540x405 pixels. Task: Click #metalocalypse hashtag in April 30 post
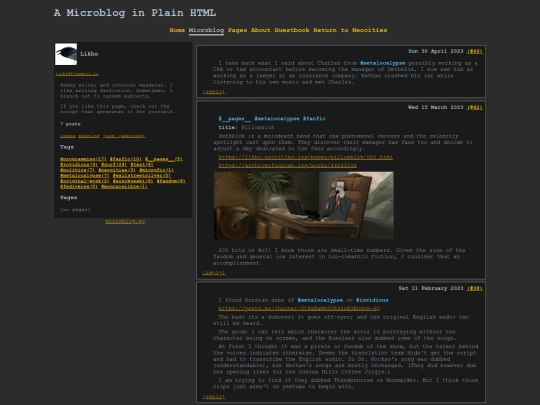[383, 63]
